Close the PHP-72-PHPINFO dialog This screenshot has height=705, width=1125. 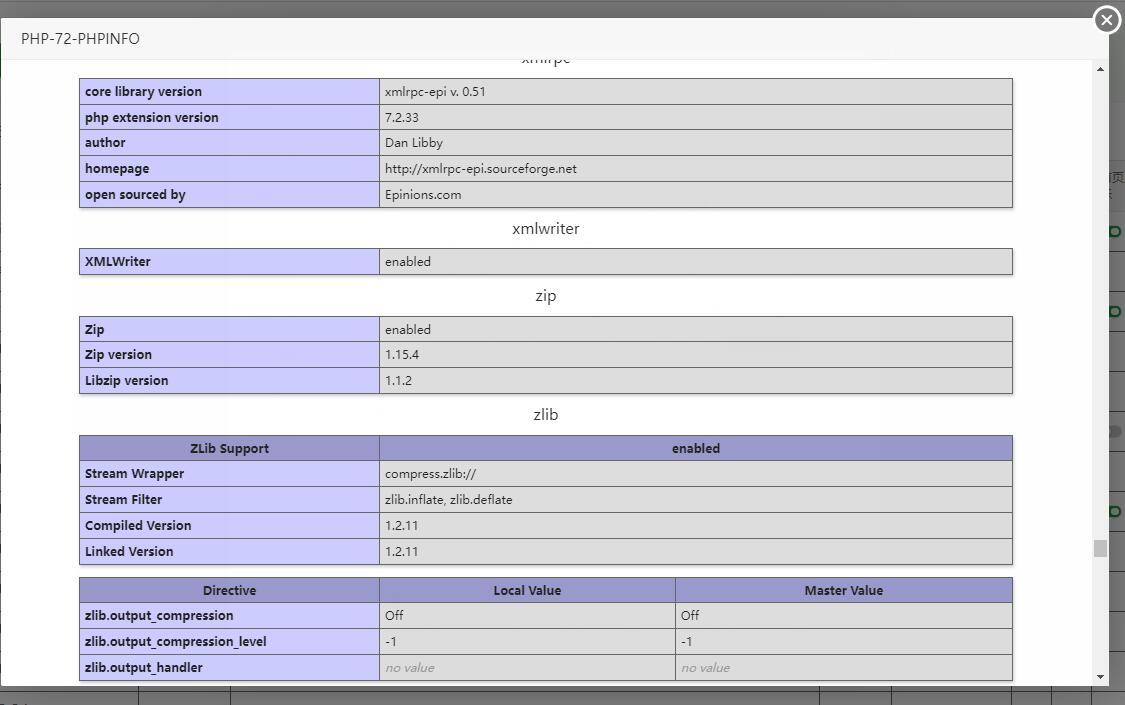[x=1106, y=20]
